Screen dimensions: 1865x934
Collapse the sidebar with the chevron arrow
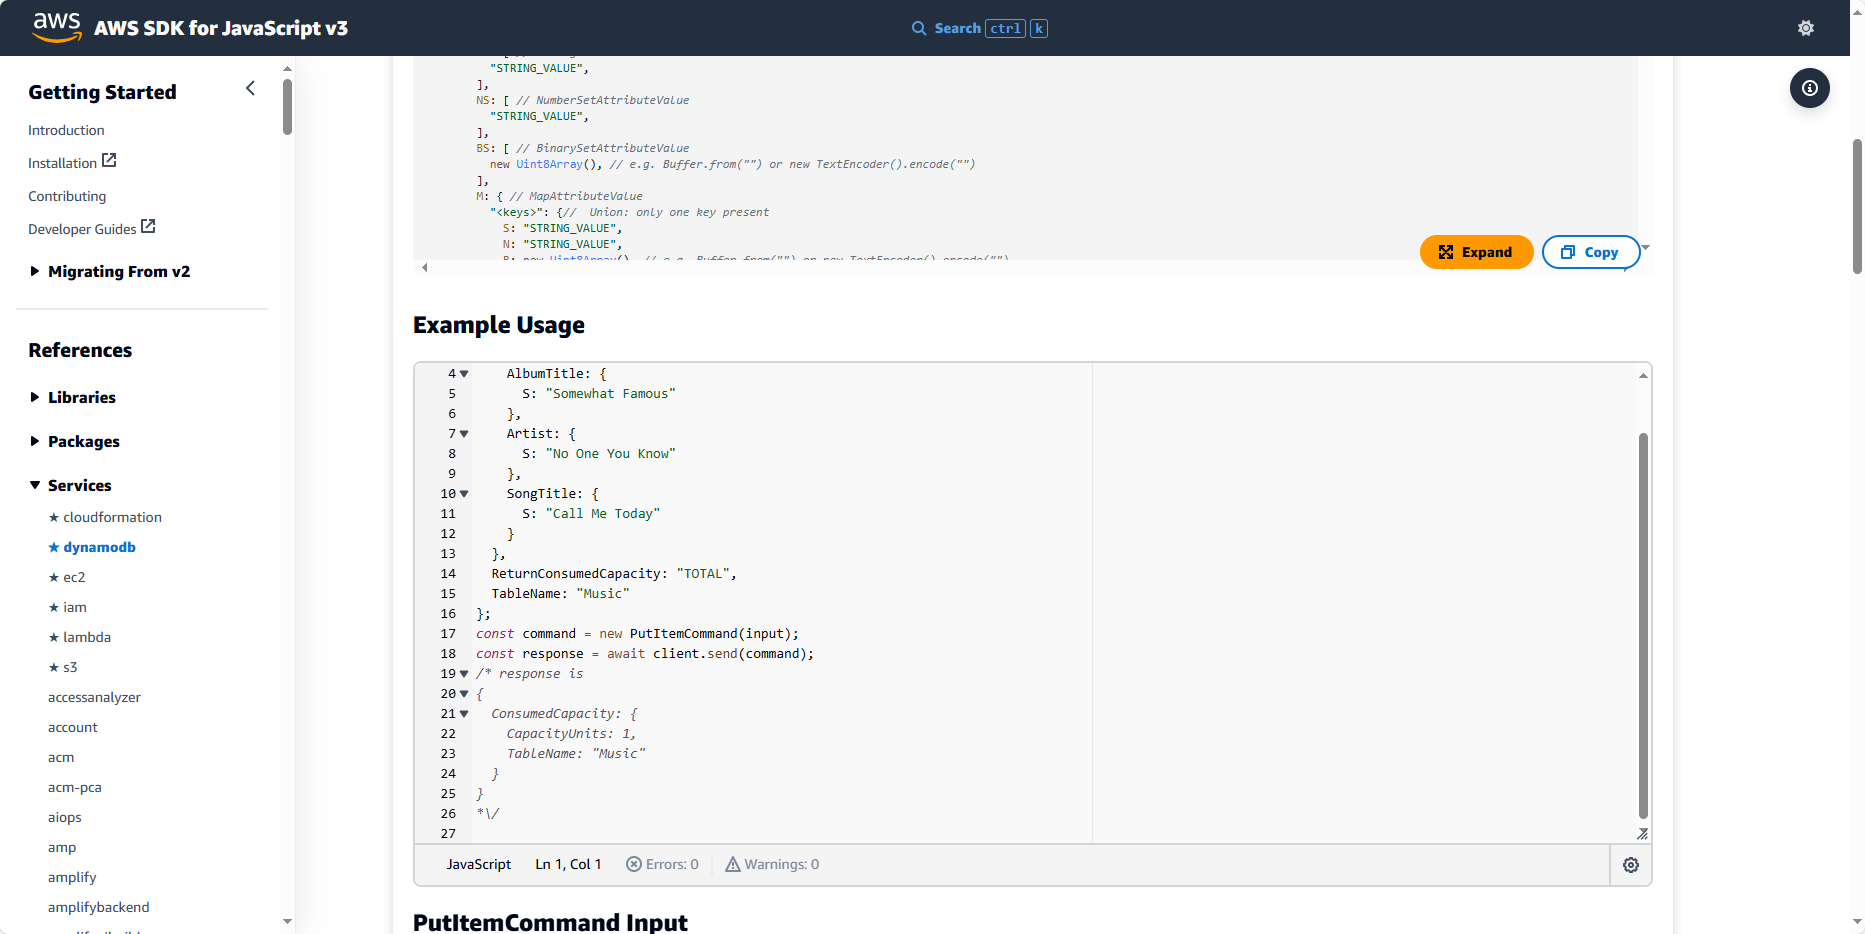(250, 89)
